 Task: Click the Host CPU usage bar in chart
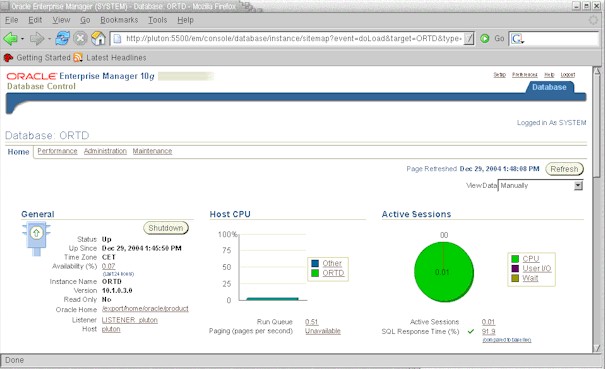272,299
